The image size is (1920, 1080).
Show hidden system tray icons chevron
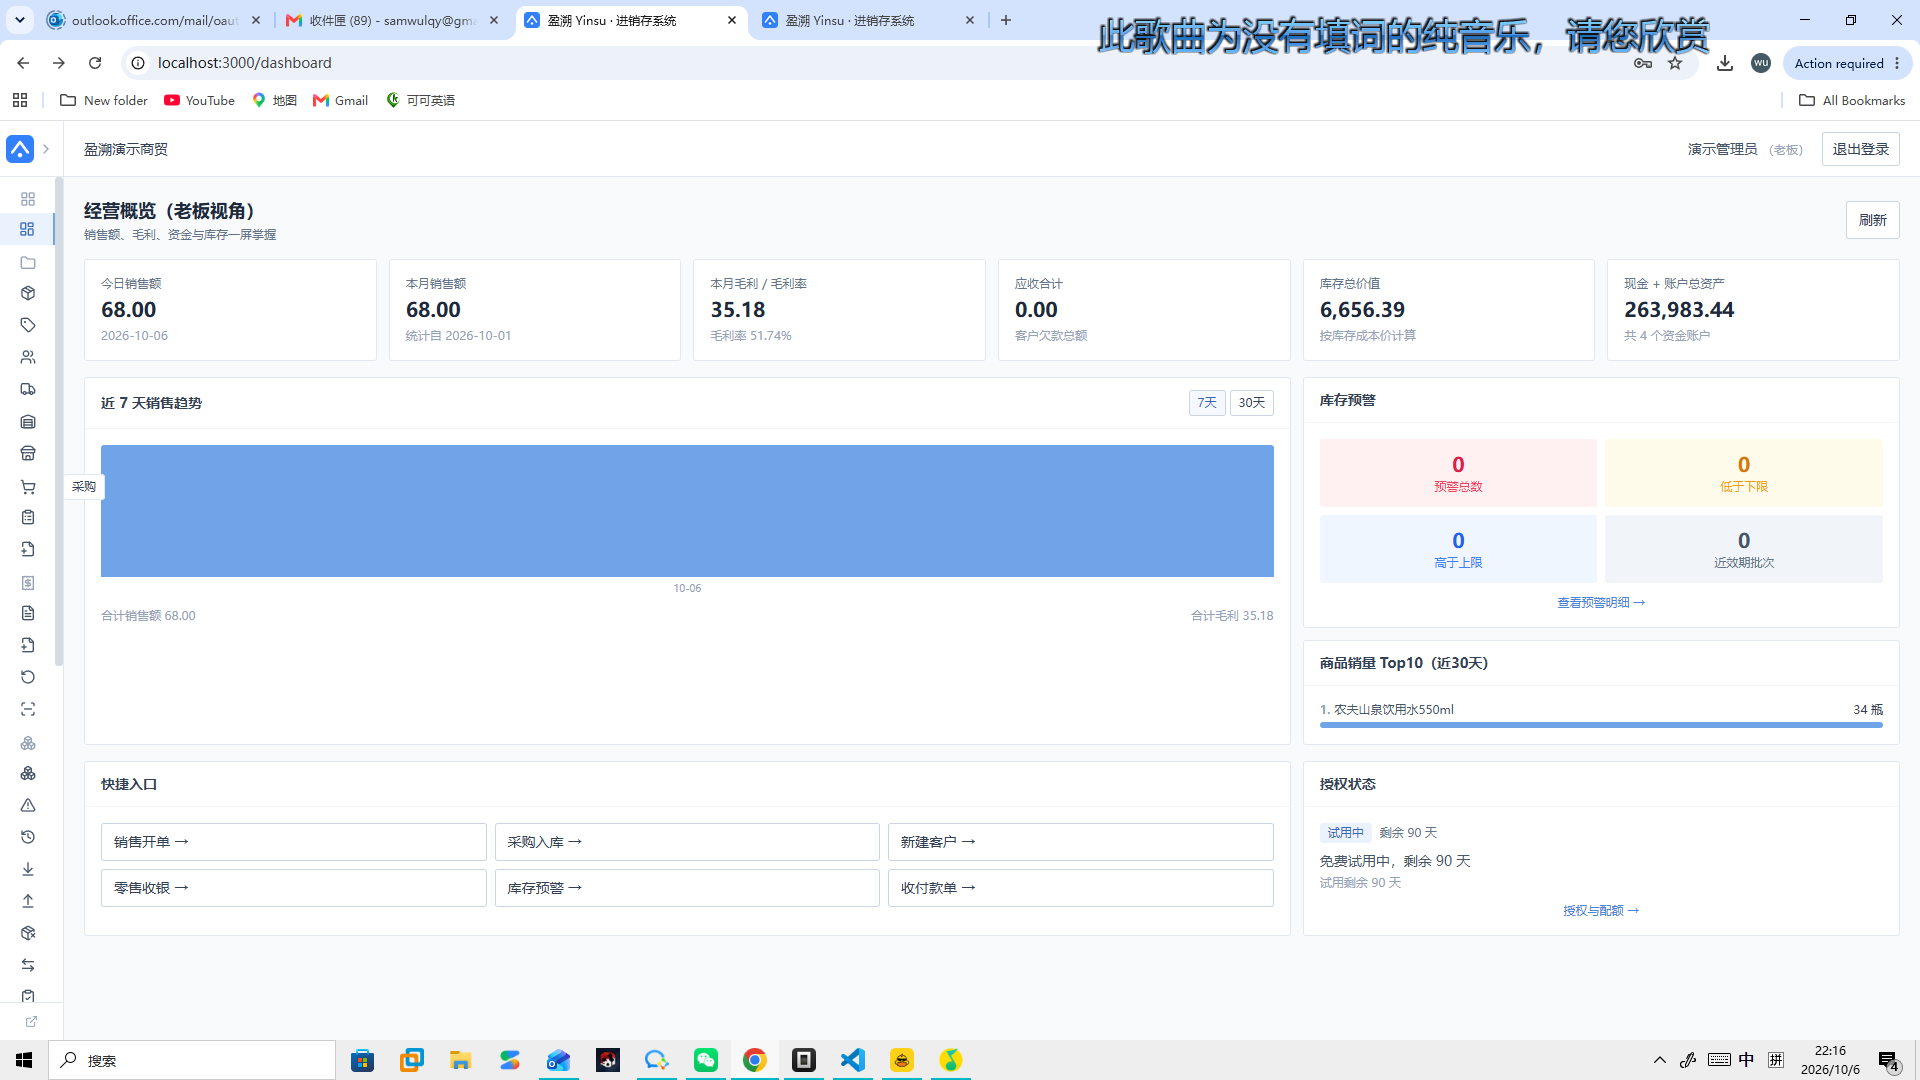[x=1659, y=1060]
